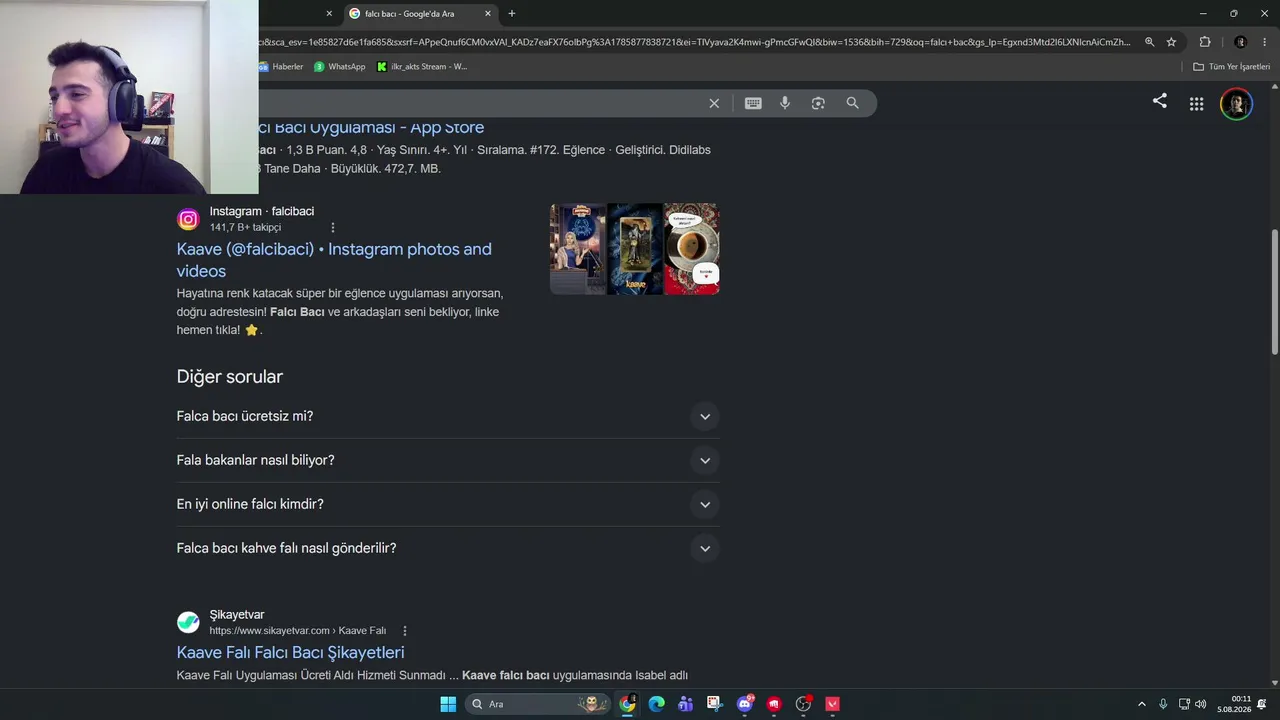Click the sikayetvar.com URL text
The image size is (1280, 720).
[297, 631]
